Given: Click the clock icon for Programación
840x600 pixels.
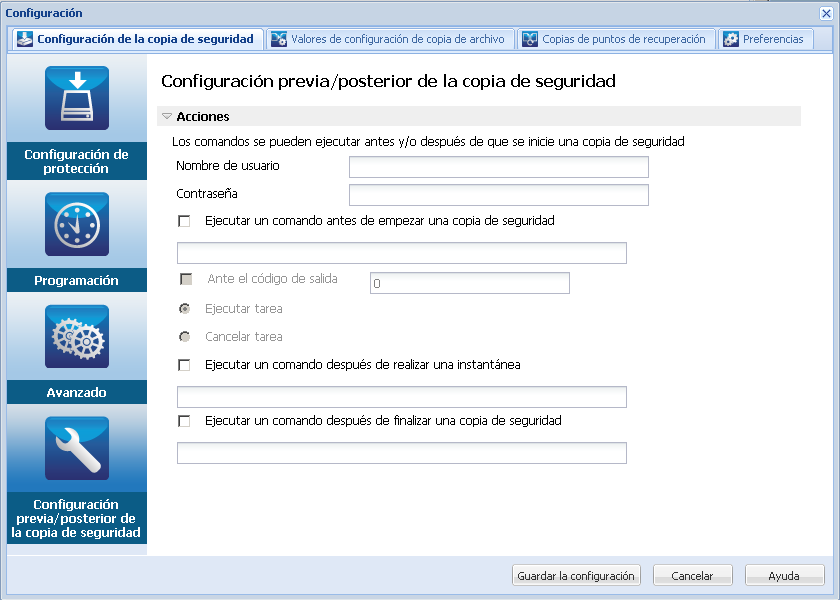Looking at the screenshot, I should [x=76, y=224].
